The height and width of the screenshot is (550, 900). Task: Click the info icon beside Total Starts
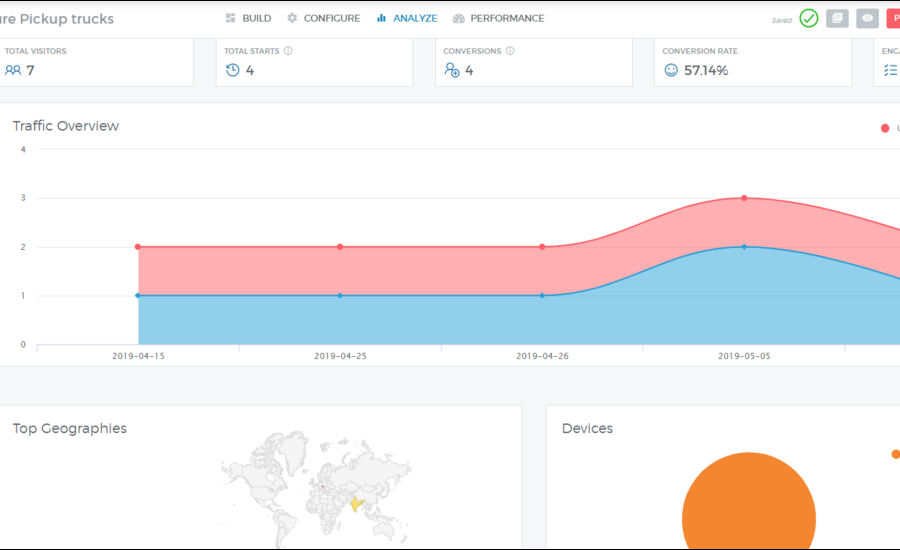coord(288,51)
